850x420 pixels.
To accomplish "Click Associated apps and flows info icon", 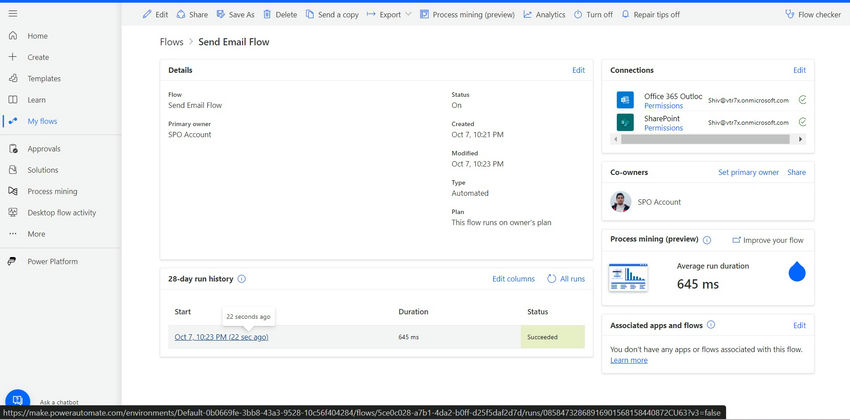I will (711, 325).
